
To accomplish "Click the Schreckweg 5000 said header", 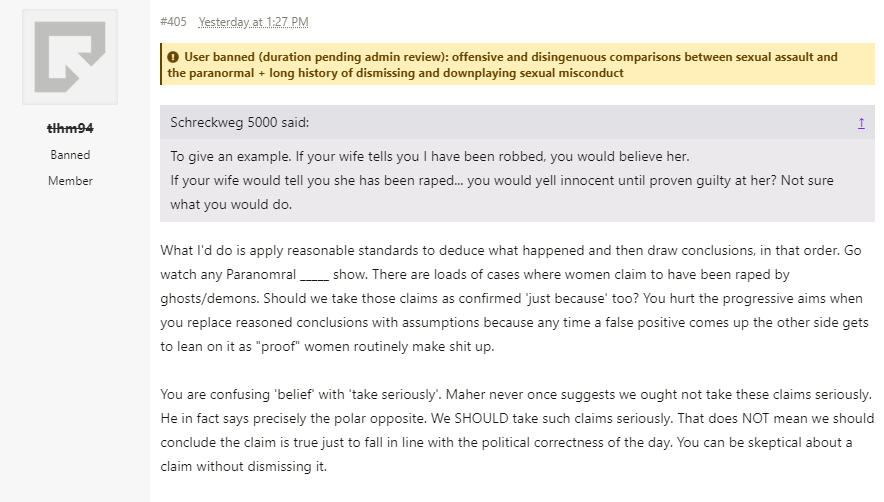I will (x=239, y=122).
